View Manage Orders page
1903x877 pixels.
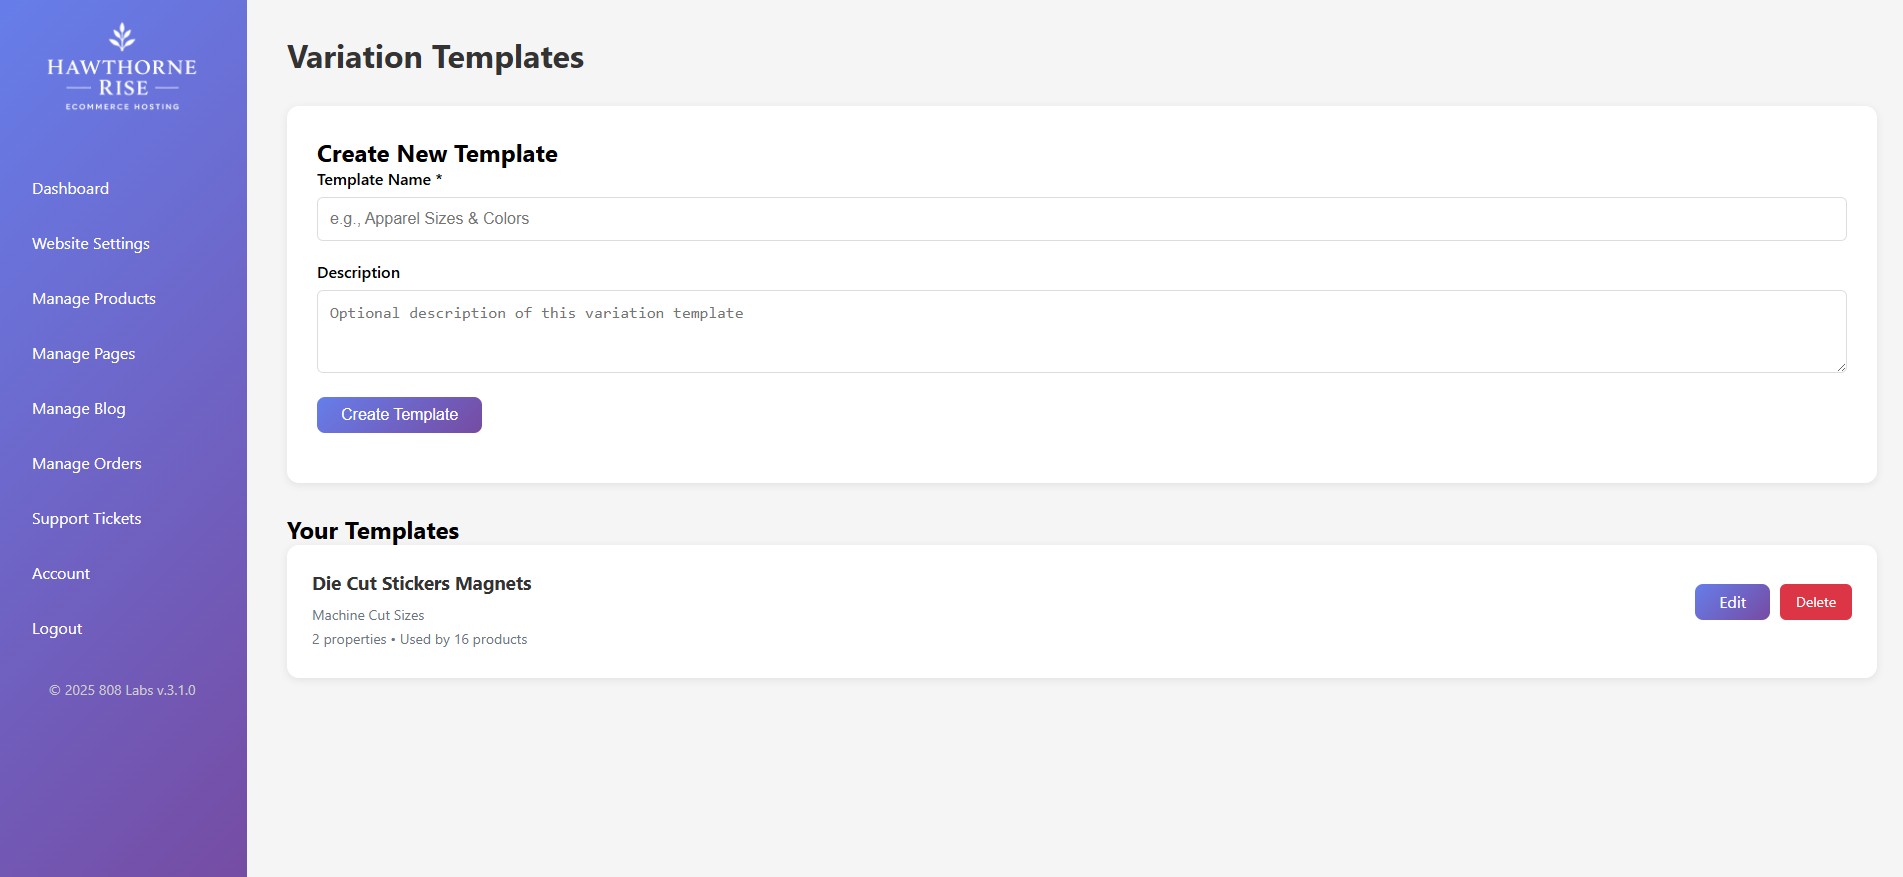[x=86, y=463]
